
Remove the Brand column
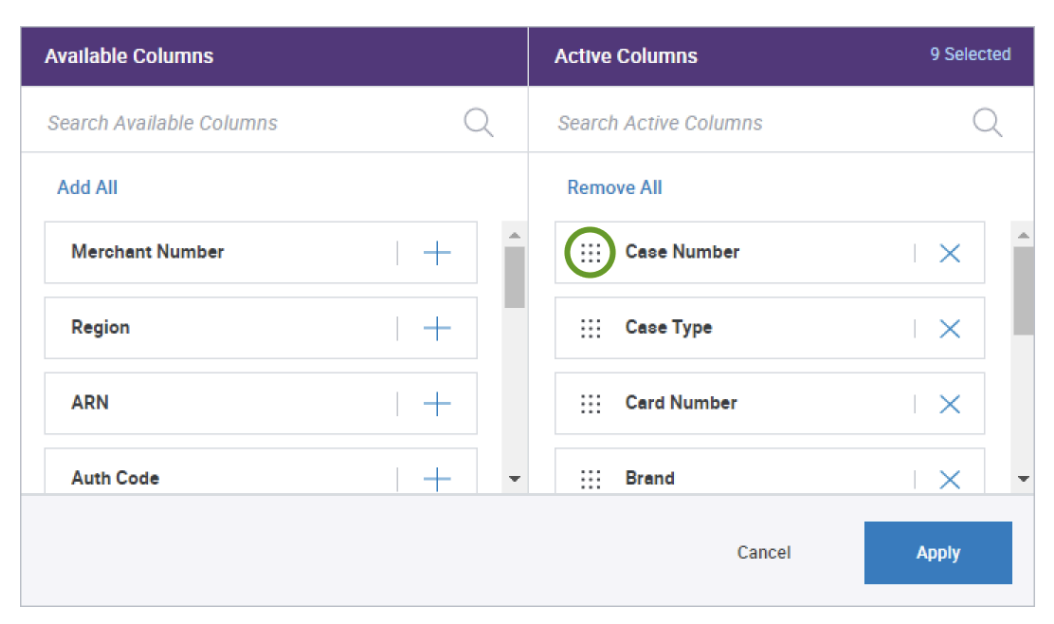[949, 479]
